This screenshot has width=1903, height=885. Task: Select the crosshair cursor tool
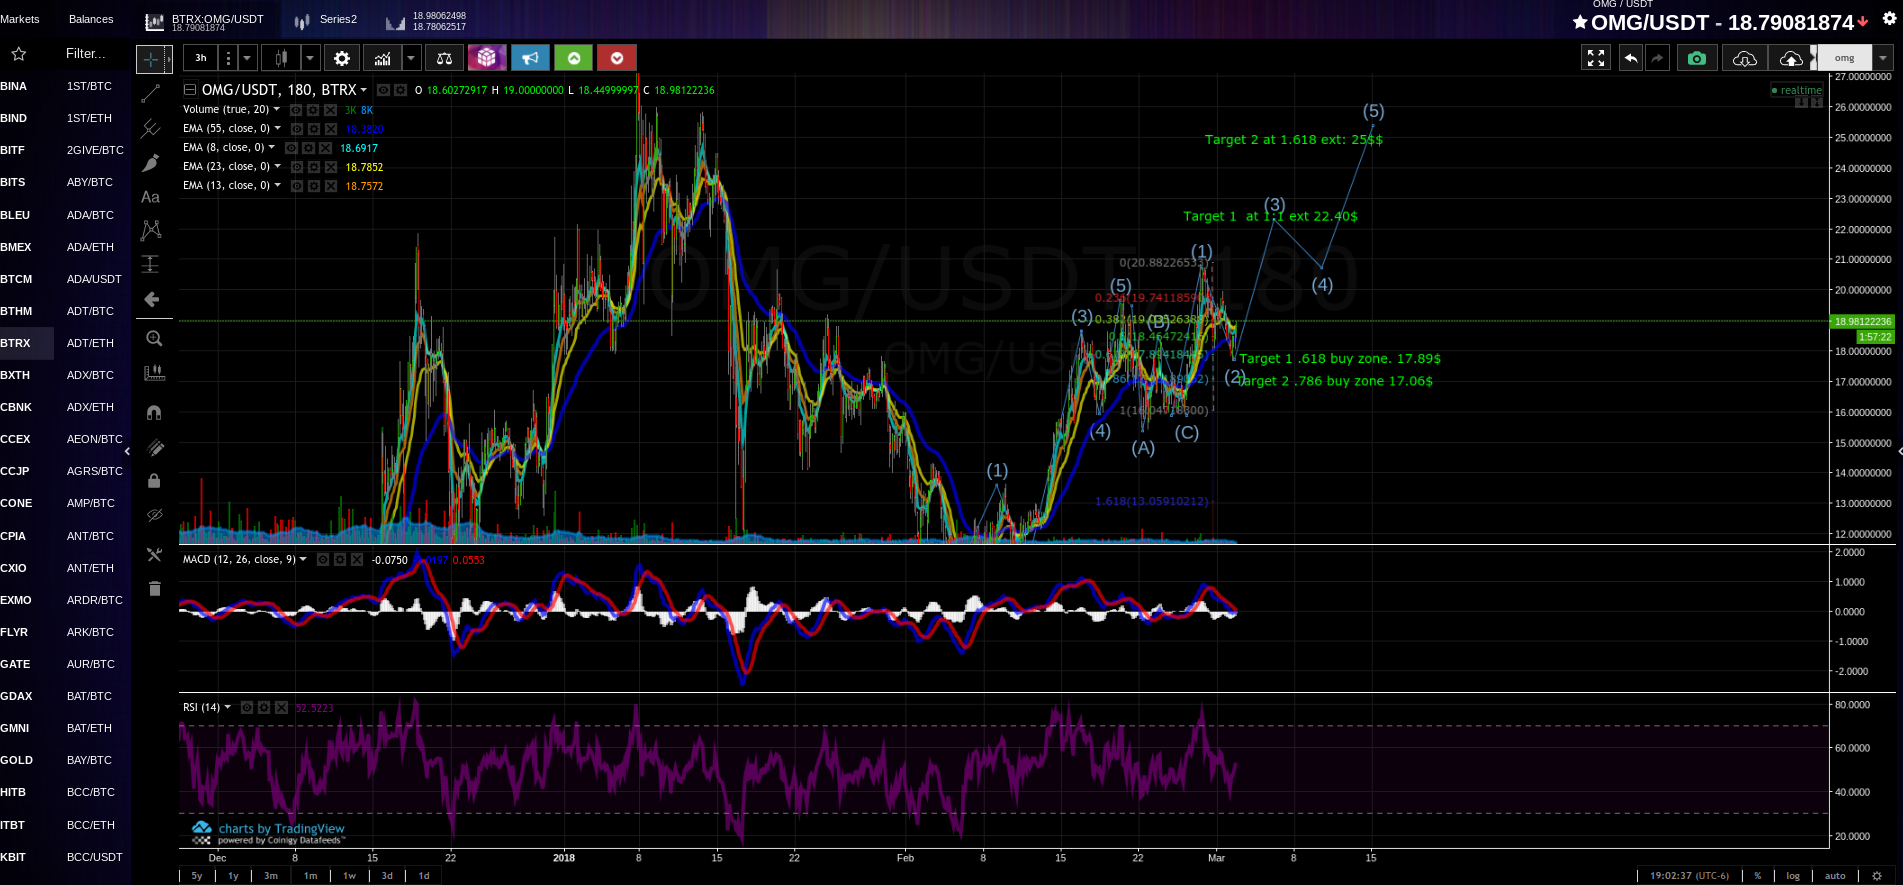click(150, 59)
